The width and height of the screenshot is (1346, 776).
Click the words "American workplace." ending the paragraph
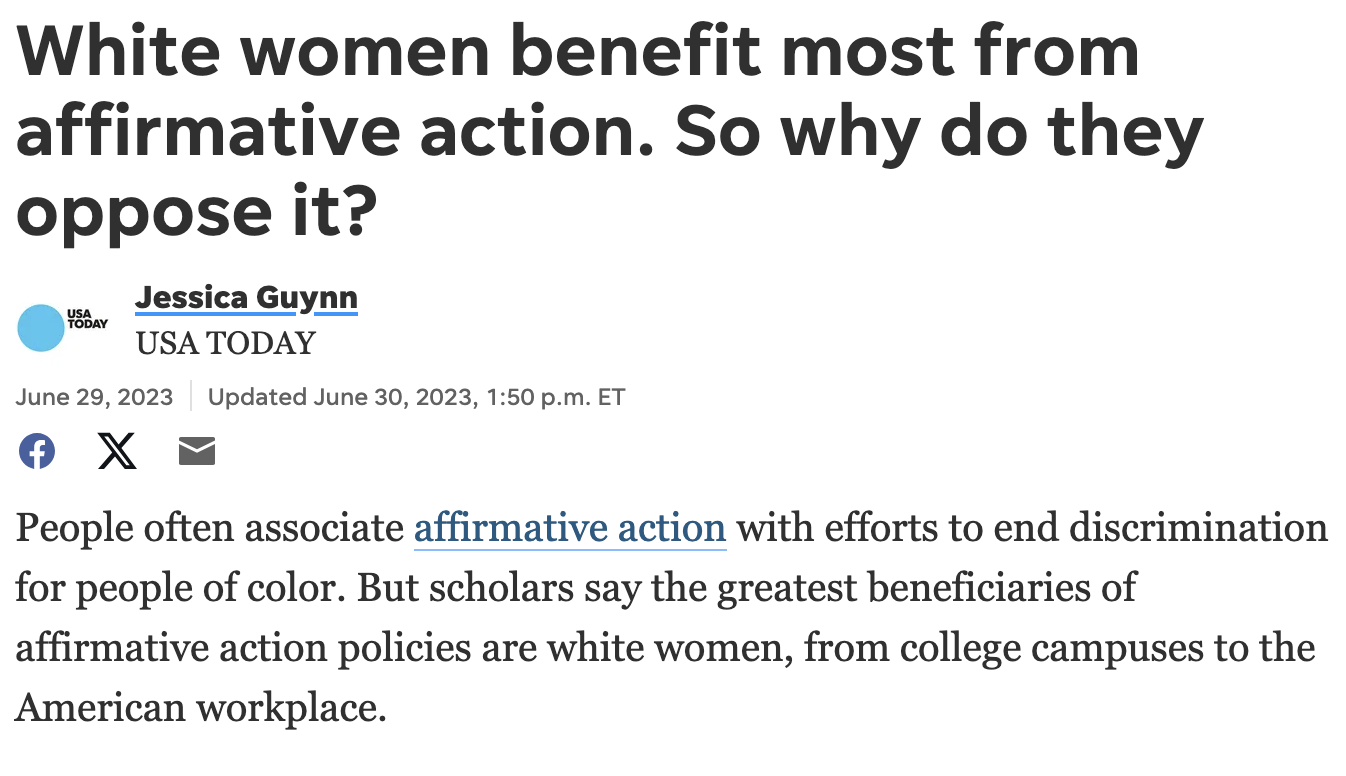(200, 708)
